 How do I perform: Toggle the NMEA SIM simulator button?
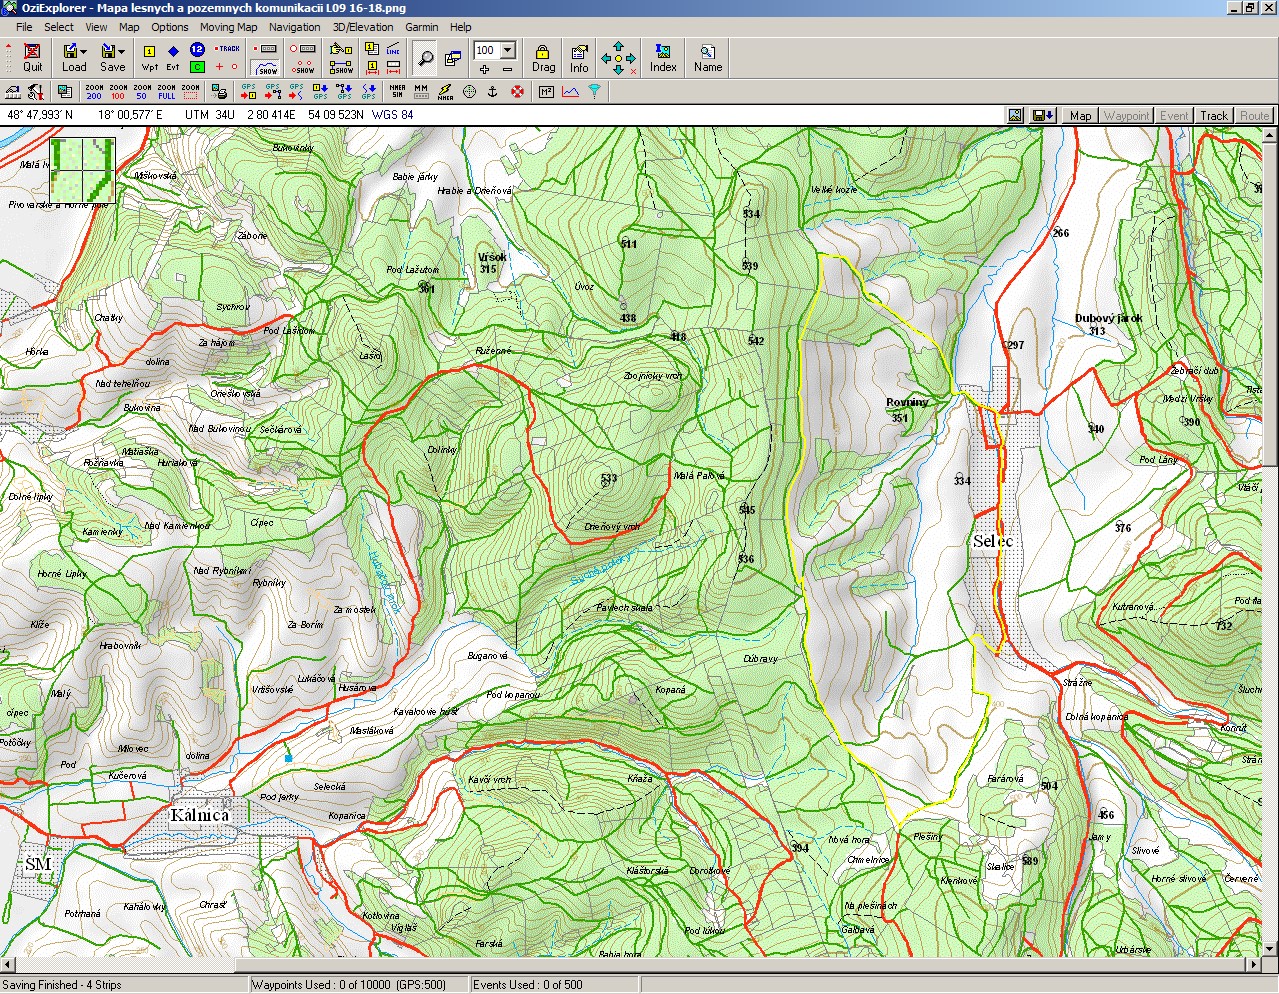pos(397,92)
